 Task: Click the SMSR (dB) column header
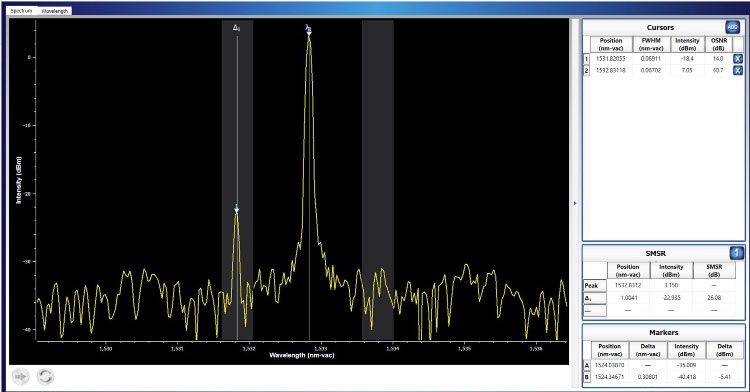[x=714, y=270]
